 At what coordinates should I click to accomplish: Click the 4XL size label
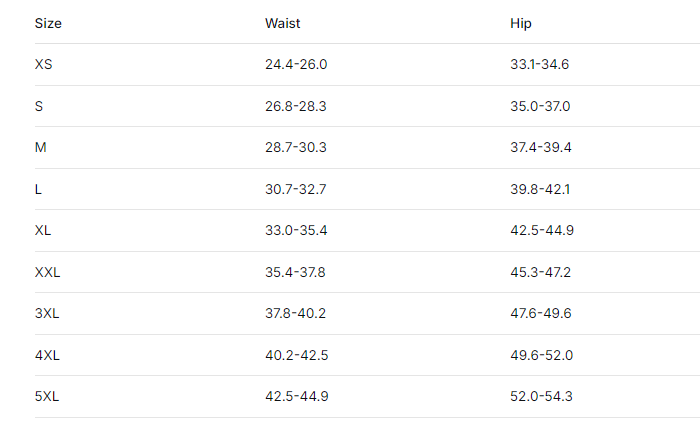pyautogui.click(x=47, y=355)
